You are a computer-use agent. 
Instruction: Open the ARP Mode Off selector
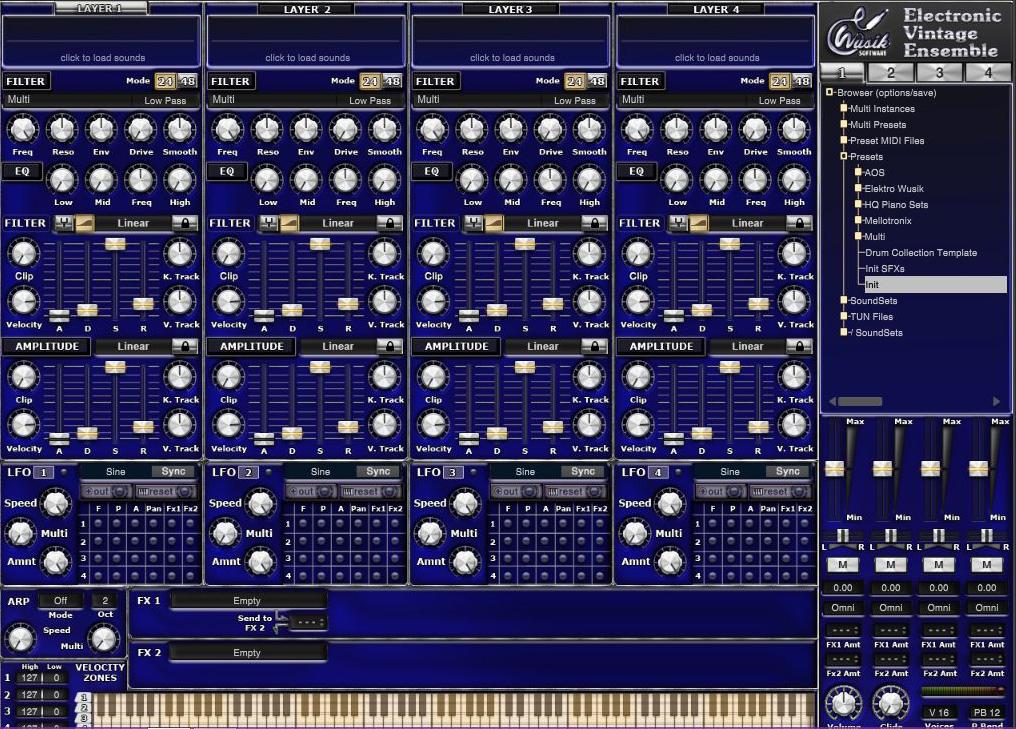coord(60,601)
